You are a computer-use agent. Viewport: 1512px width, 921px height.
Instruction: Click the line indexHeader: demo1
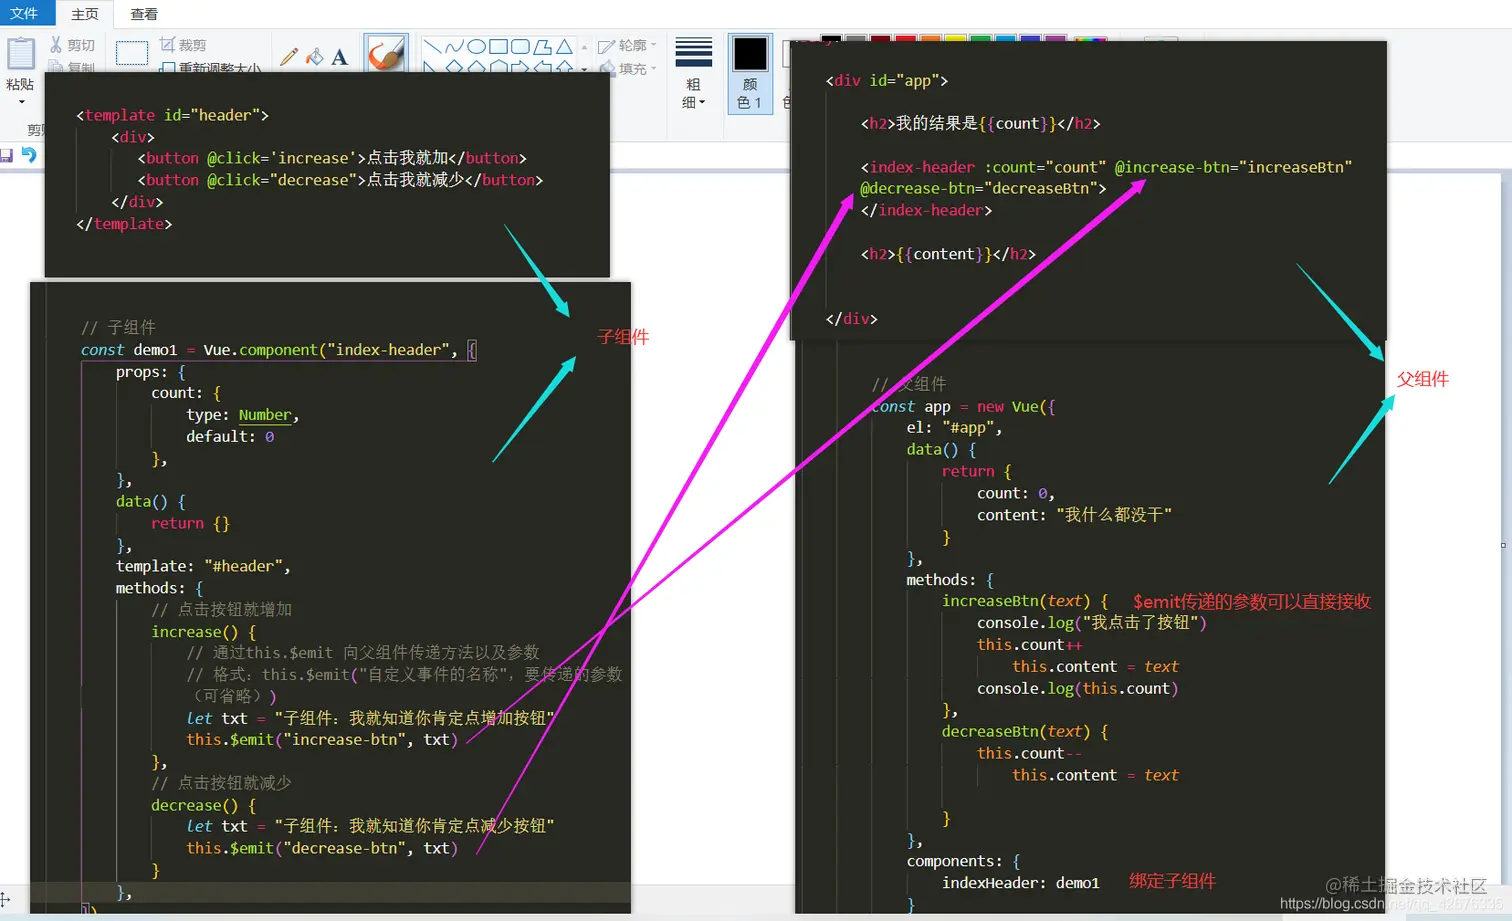tap(1021, 883)
